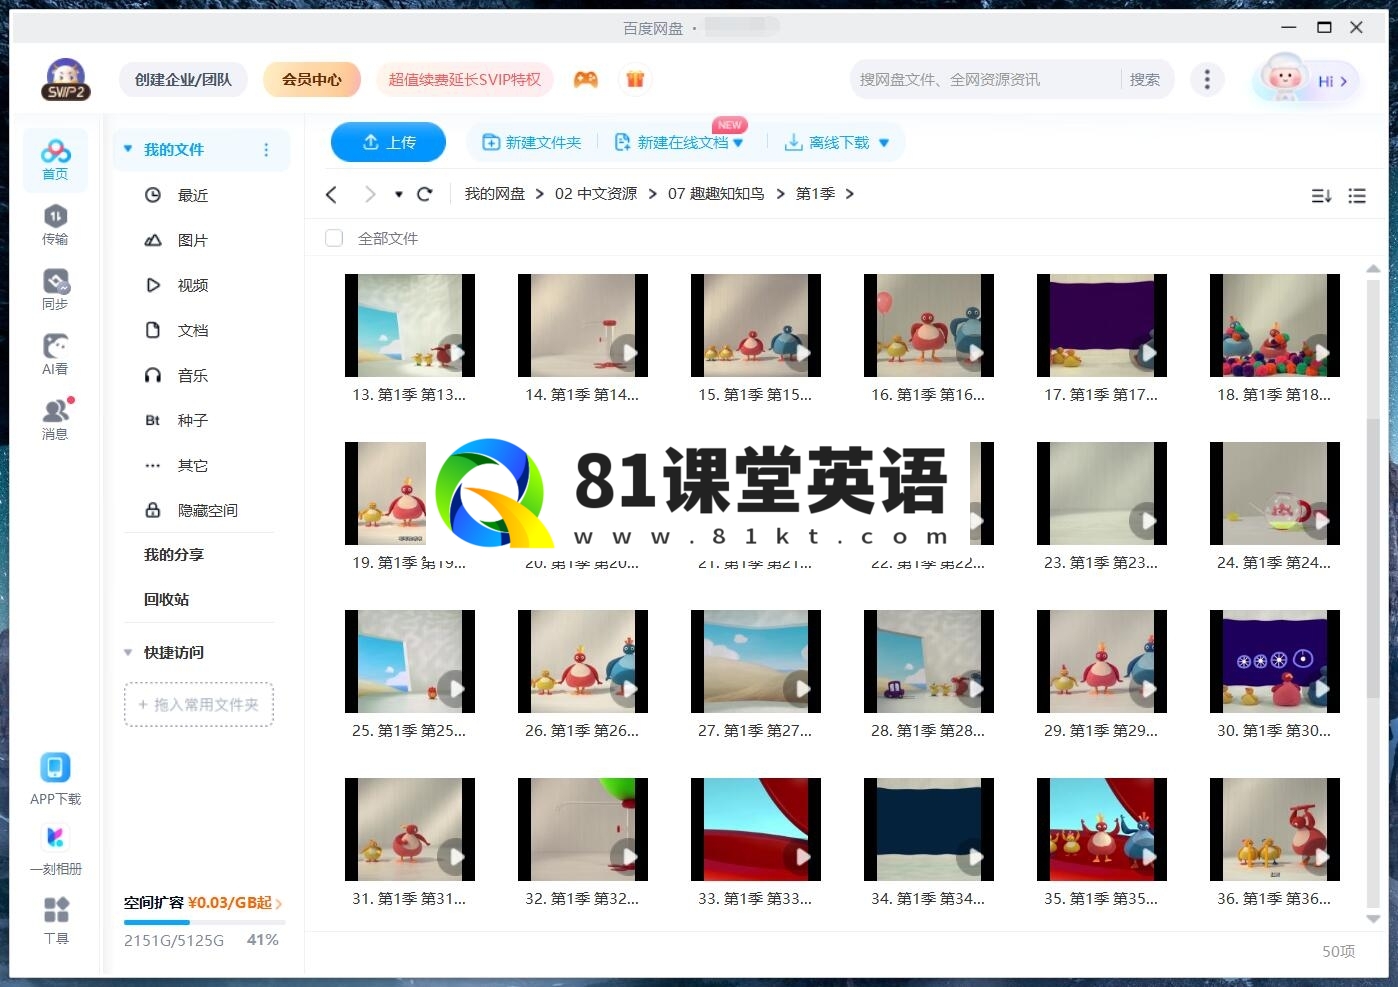Image resolution: width=1398 pixels, height=987 pixels.
Task: Click file name 23. 第1季 第23...
Action: tap(1101, 563)
